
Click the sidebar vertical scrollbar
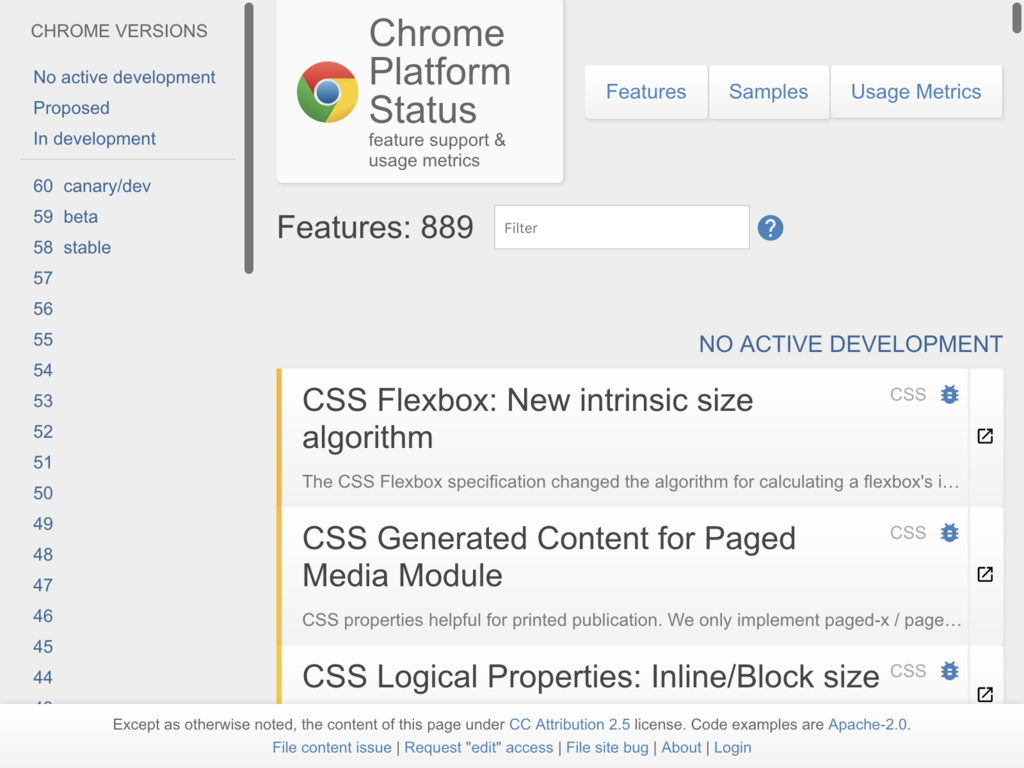249,138
